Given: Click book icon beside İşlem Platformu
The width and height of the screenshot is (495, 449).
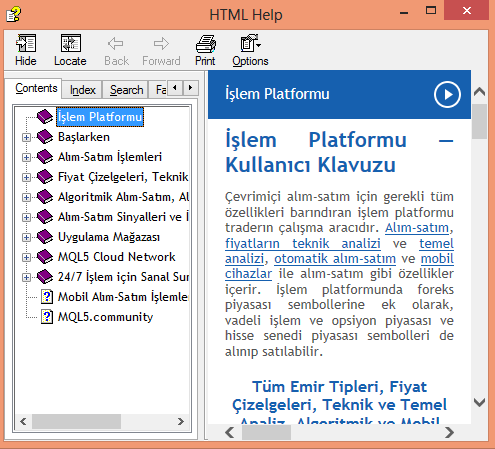Looking at the screenshot, I should (45, 117).
